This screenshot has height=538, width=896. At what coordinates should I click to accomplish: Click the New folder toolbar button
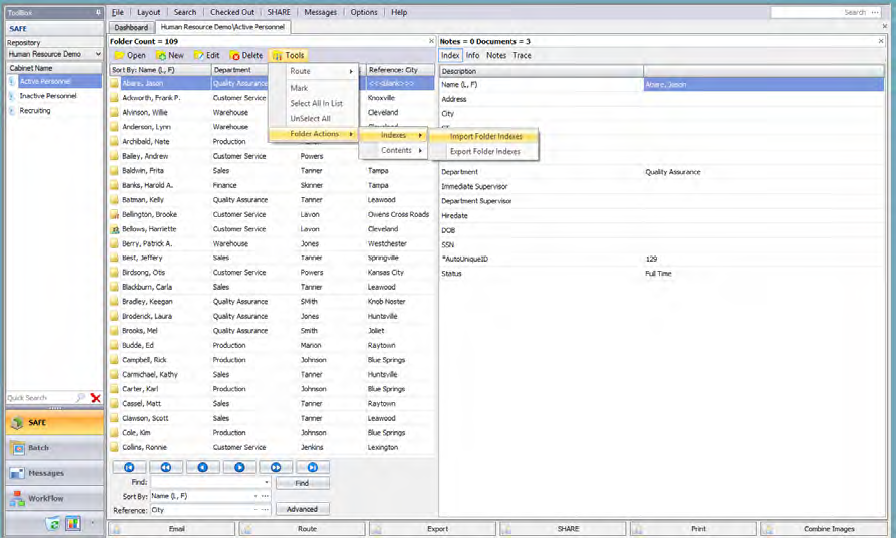[x=170, y=55]
